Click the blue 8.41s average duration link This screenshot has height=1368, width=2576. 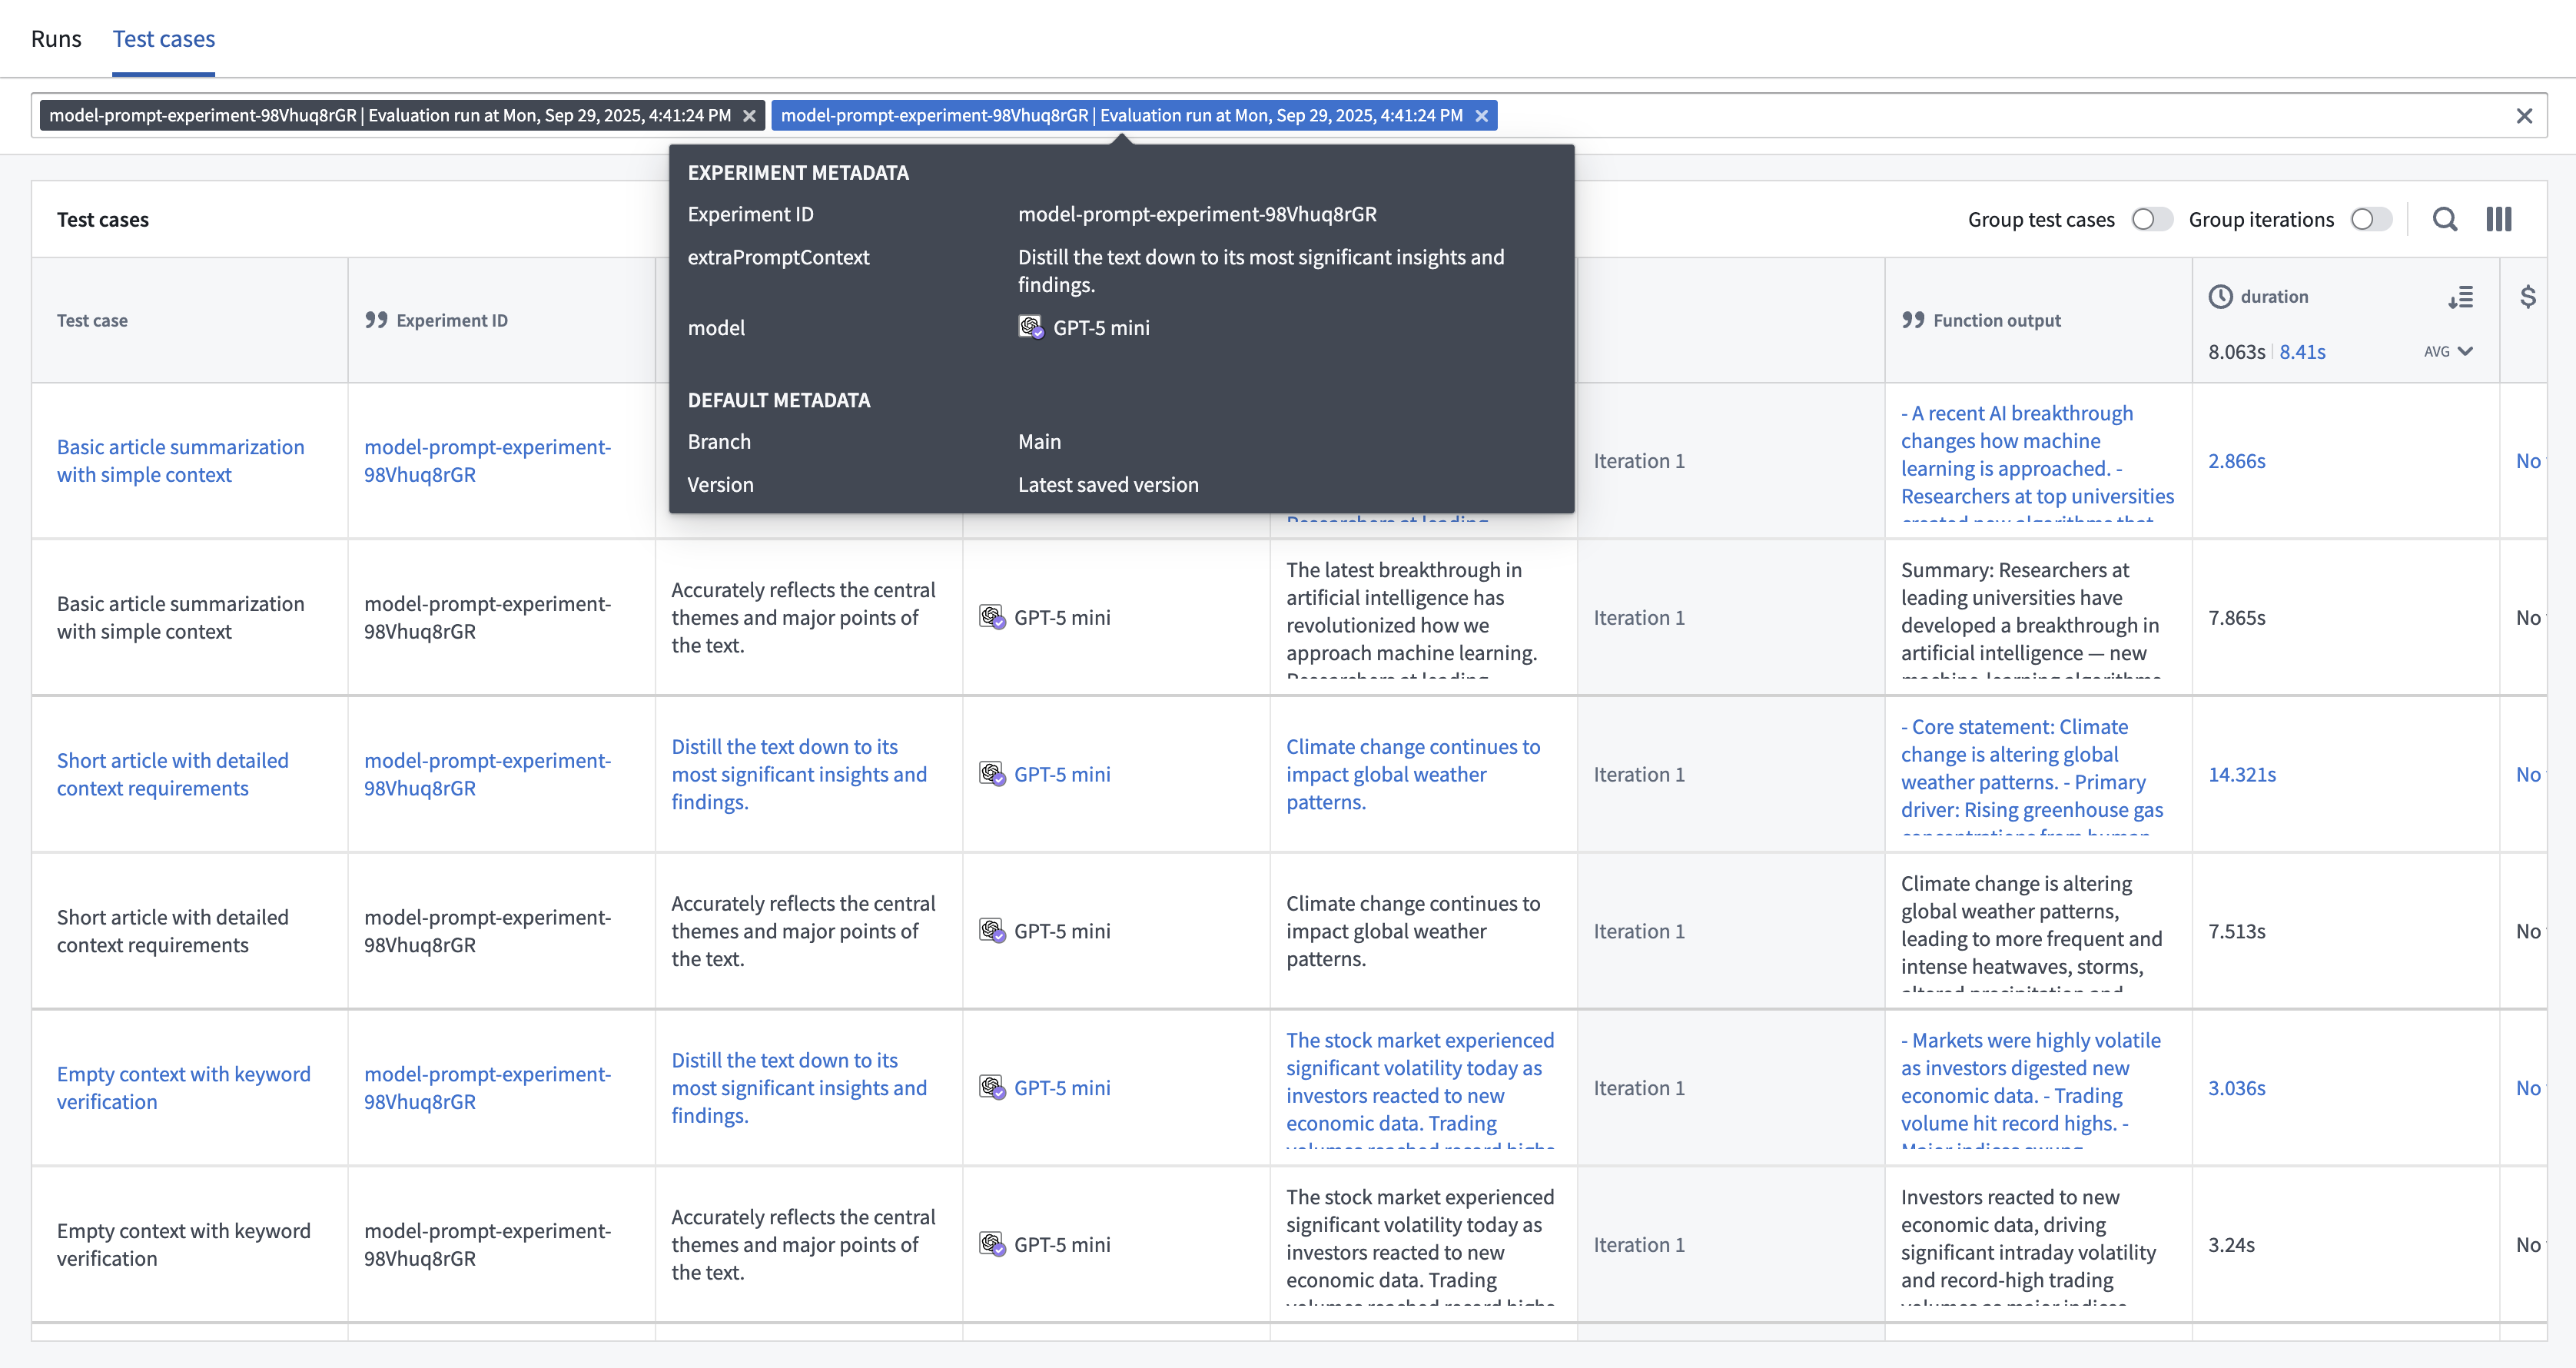[2302, 351]
